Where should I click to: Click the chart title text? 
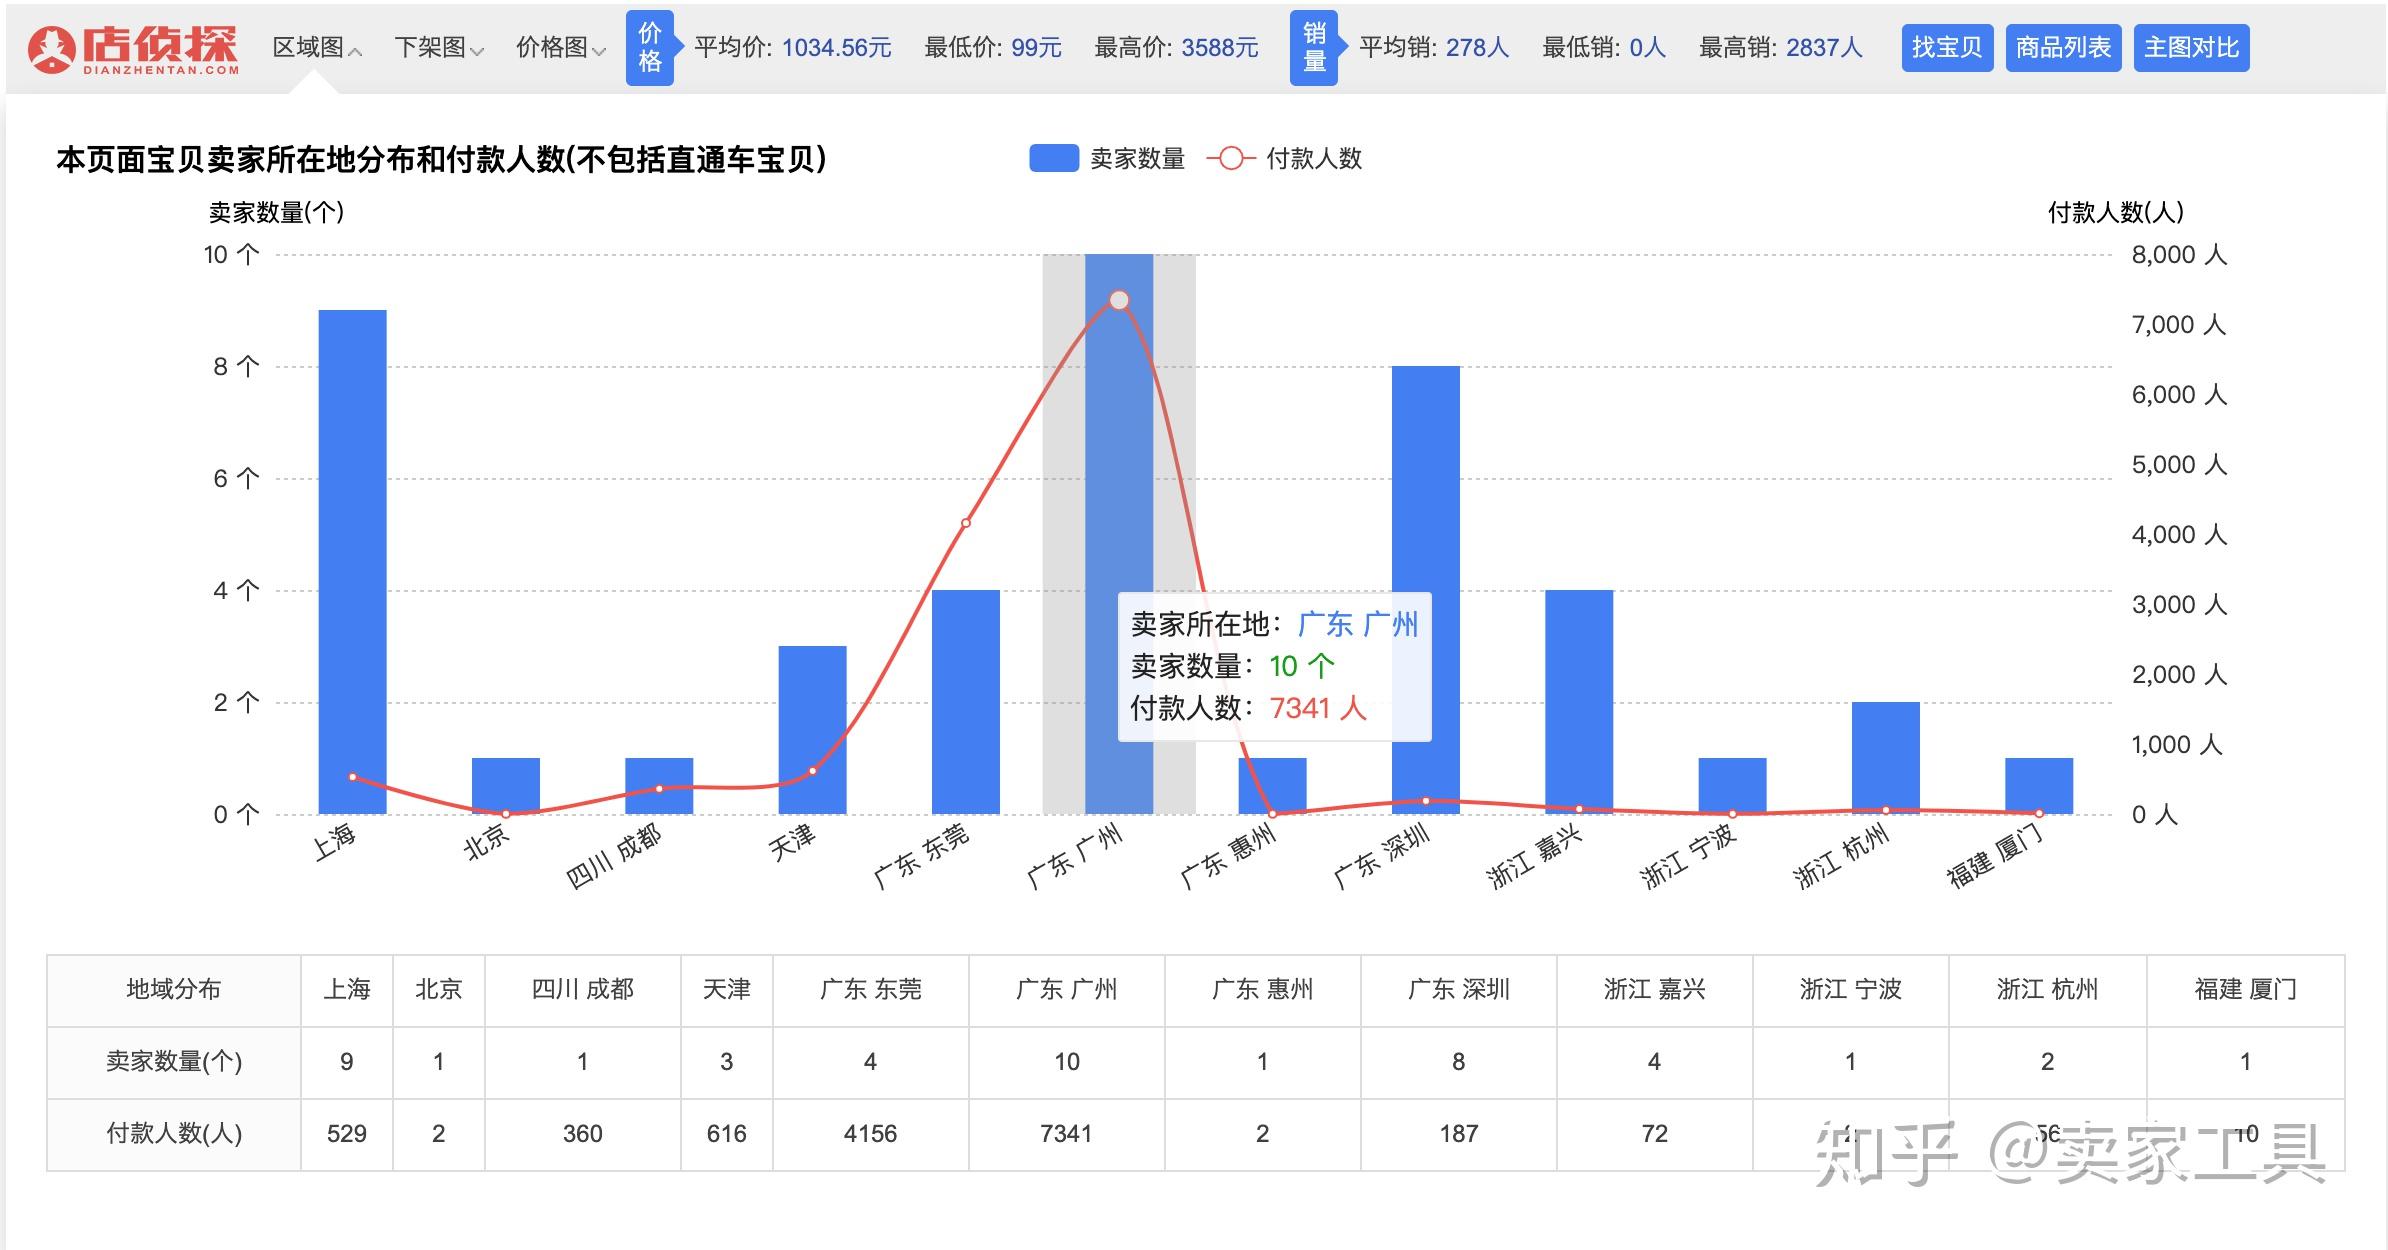point(441,160)
